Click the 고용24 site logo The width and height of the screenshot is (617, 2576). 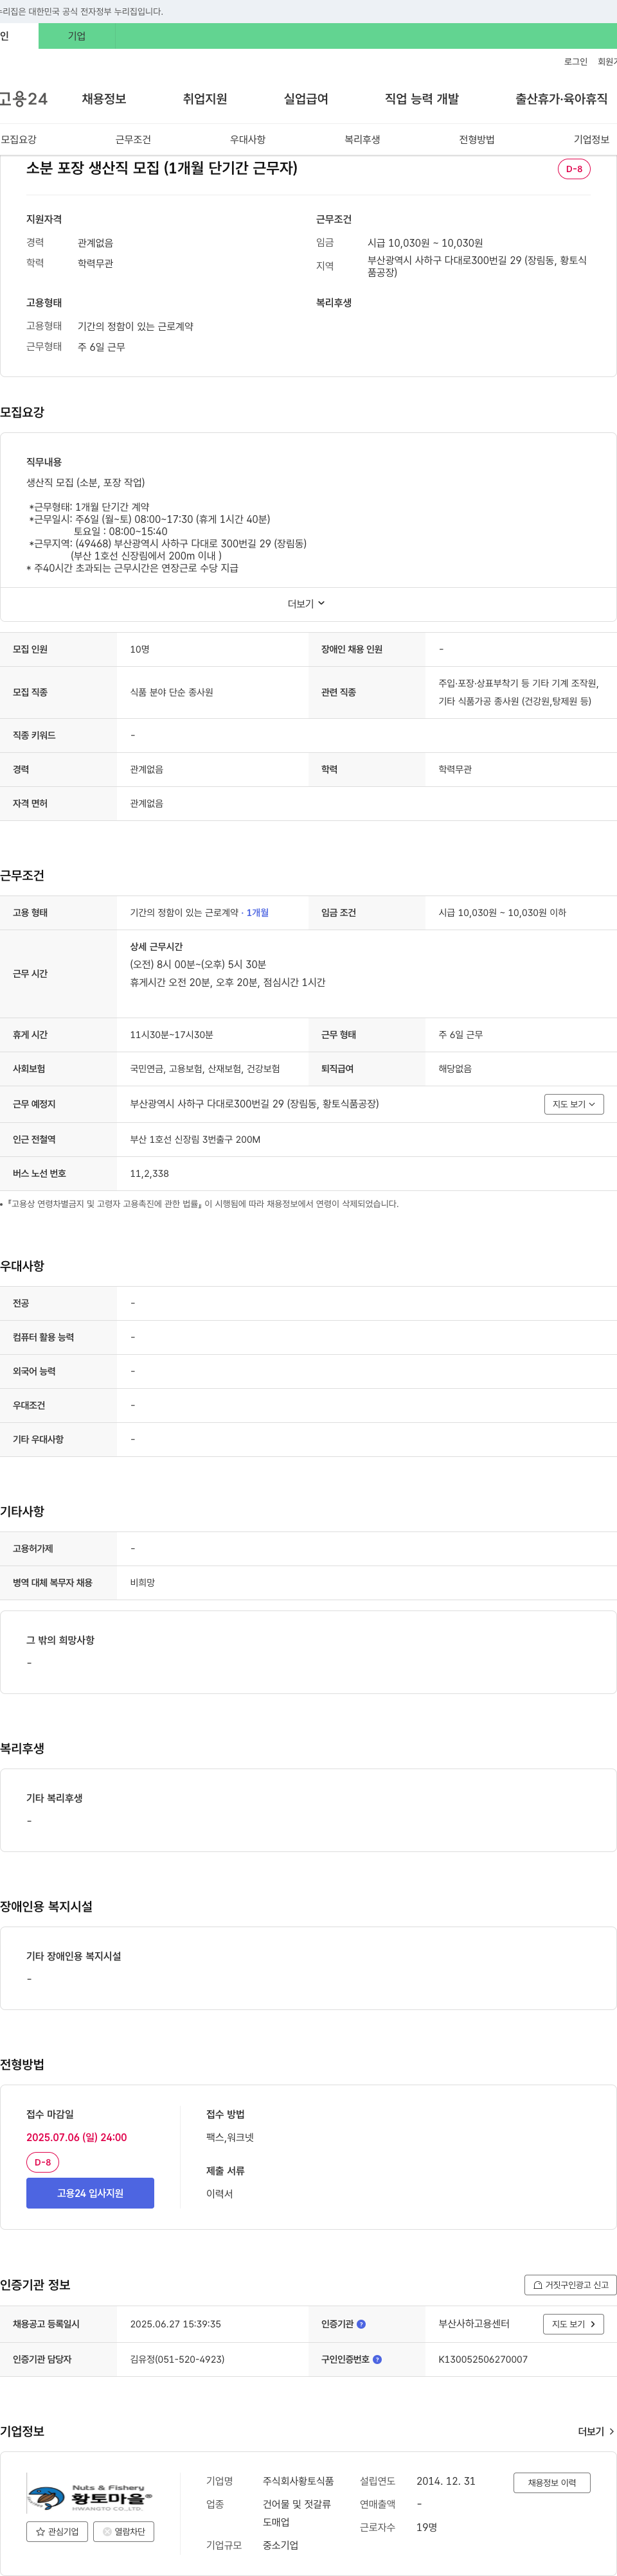[23, 99]
